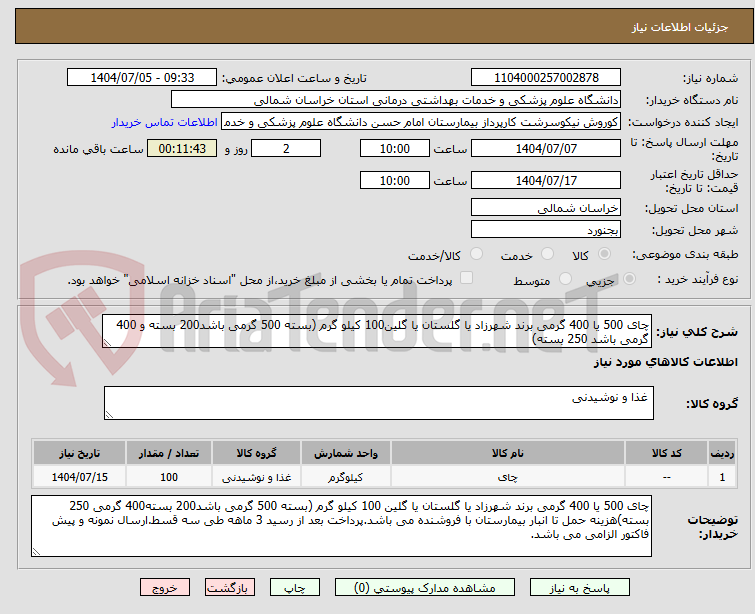755x614 pixels.
Task: Select the متوسط purchase type radio
Action: coord(565,279)
